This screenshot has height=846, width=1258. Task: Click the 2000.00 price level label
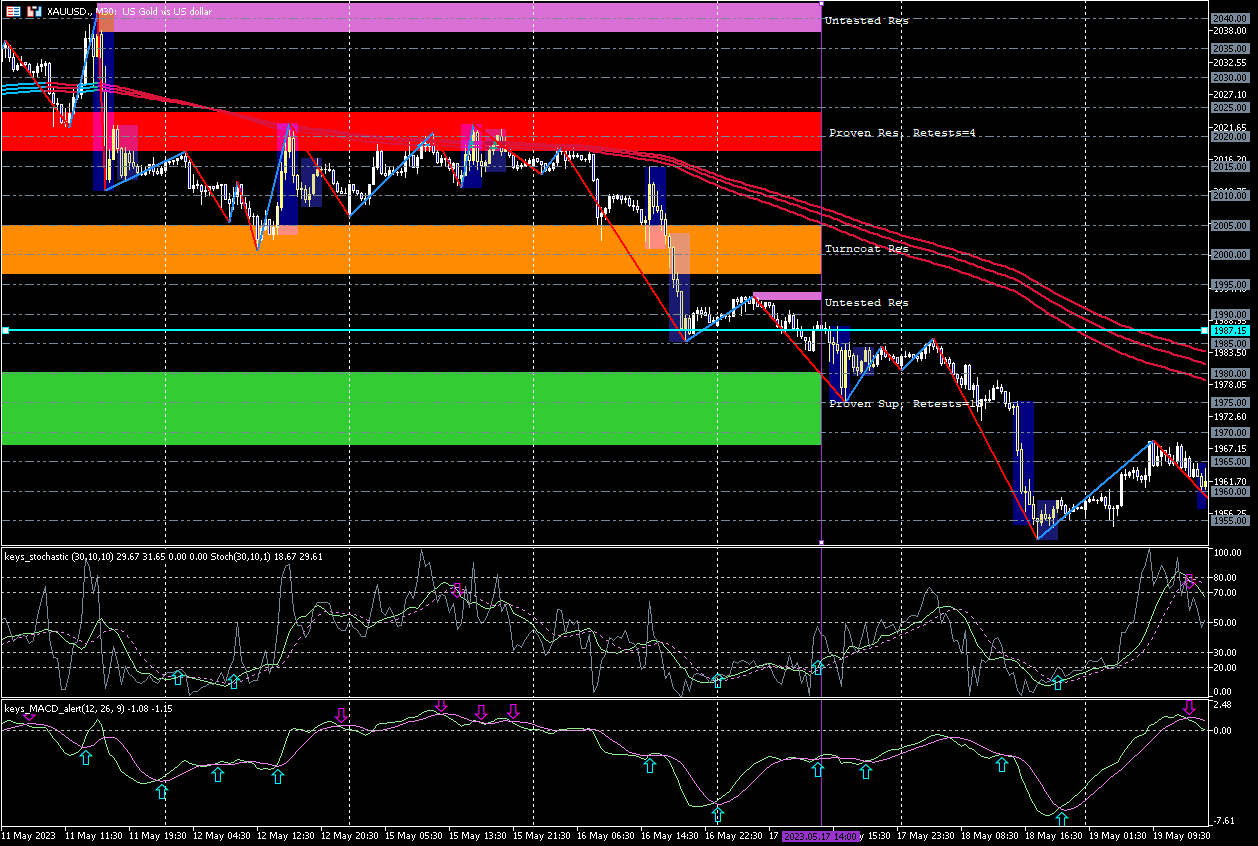pos(1228,255)
